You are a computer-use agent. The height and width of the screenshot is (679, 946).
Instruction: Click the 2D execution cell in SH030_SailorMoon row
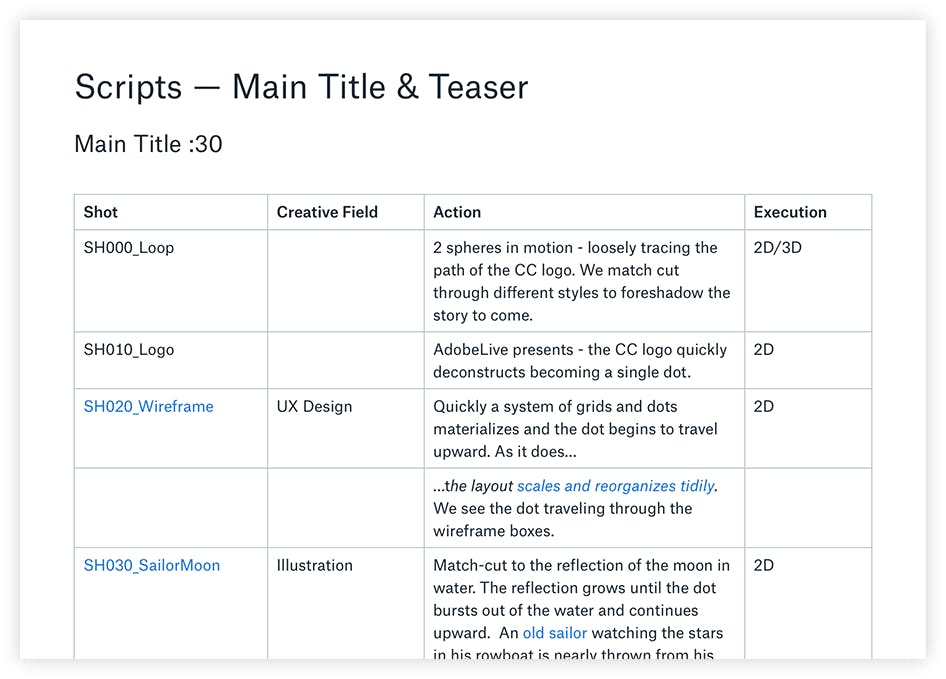(x=764, y=566)
